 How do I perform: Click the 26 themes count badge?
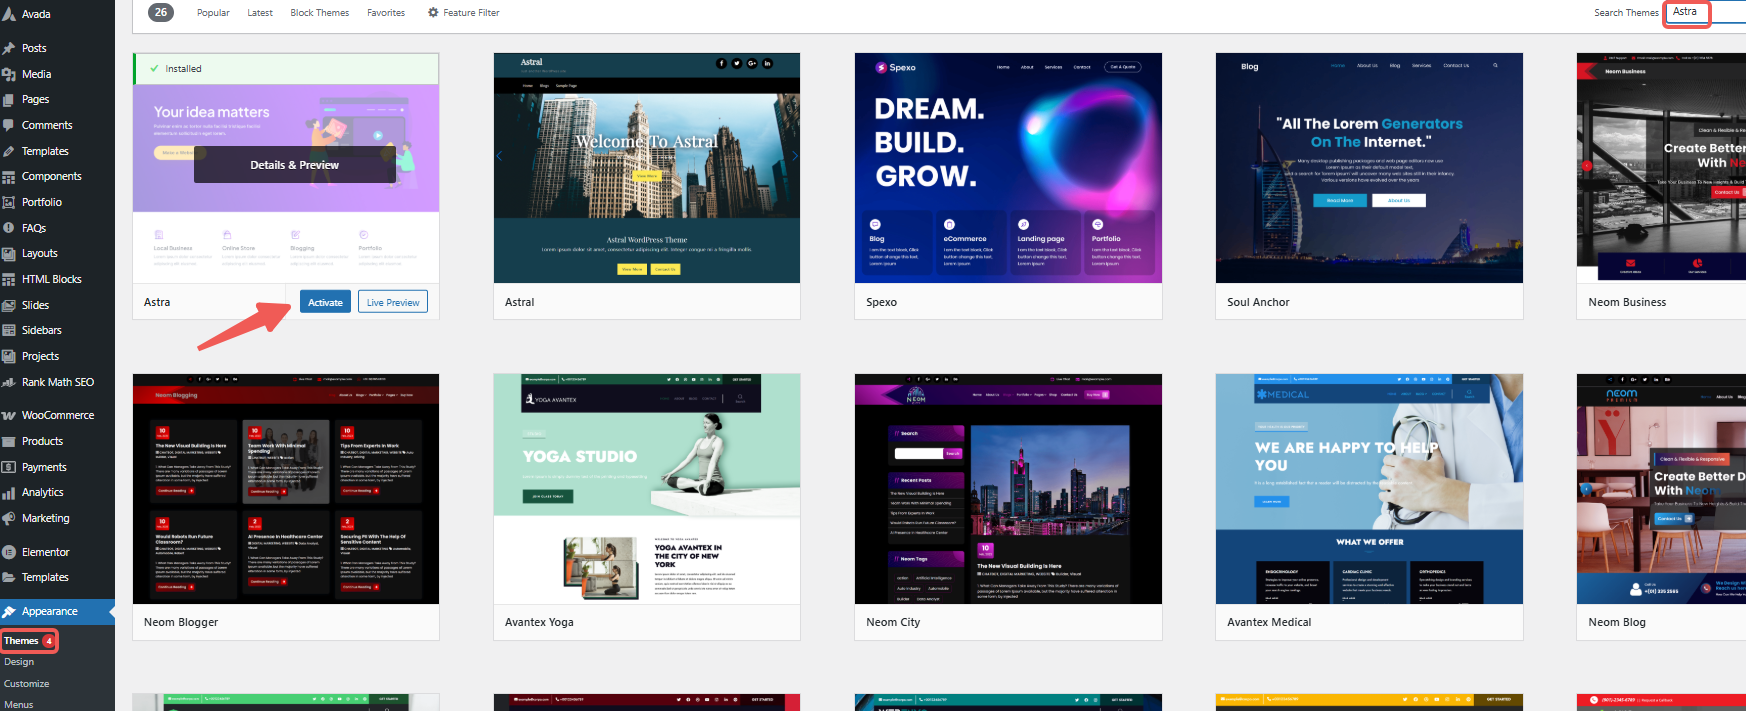tap(160, 12)
